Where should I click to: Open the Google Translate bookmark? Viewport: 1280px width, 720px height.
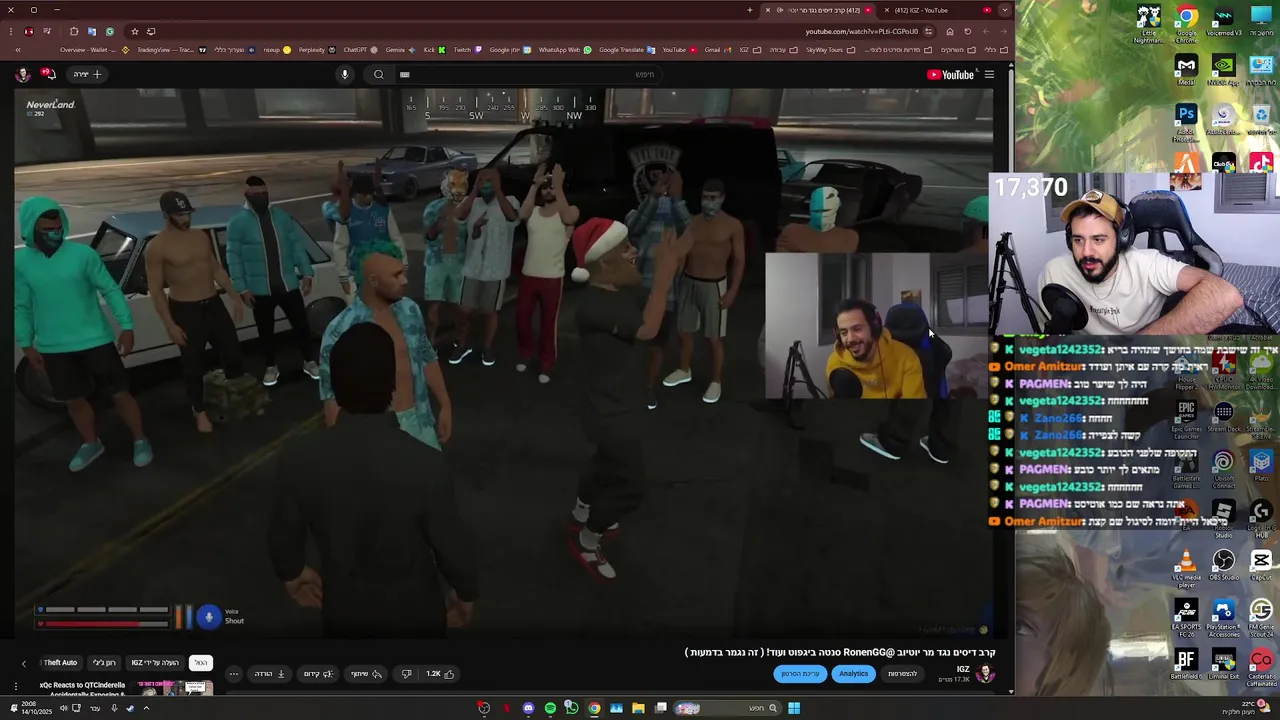626,50
